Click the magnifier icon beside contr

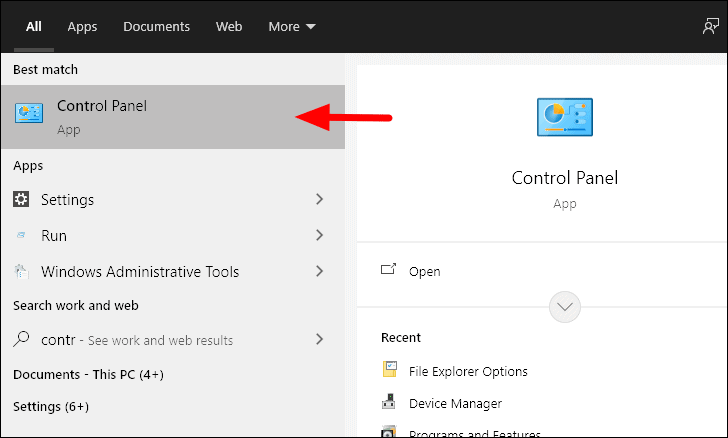(21, 339)
